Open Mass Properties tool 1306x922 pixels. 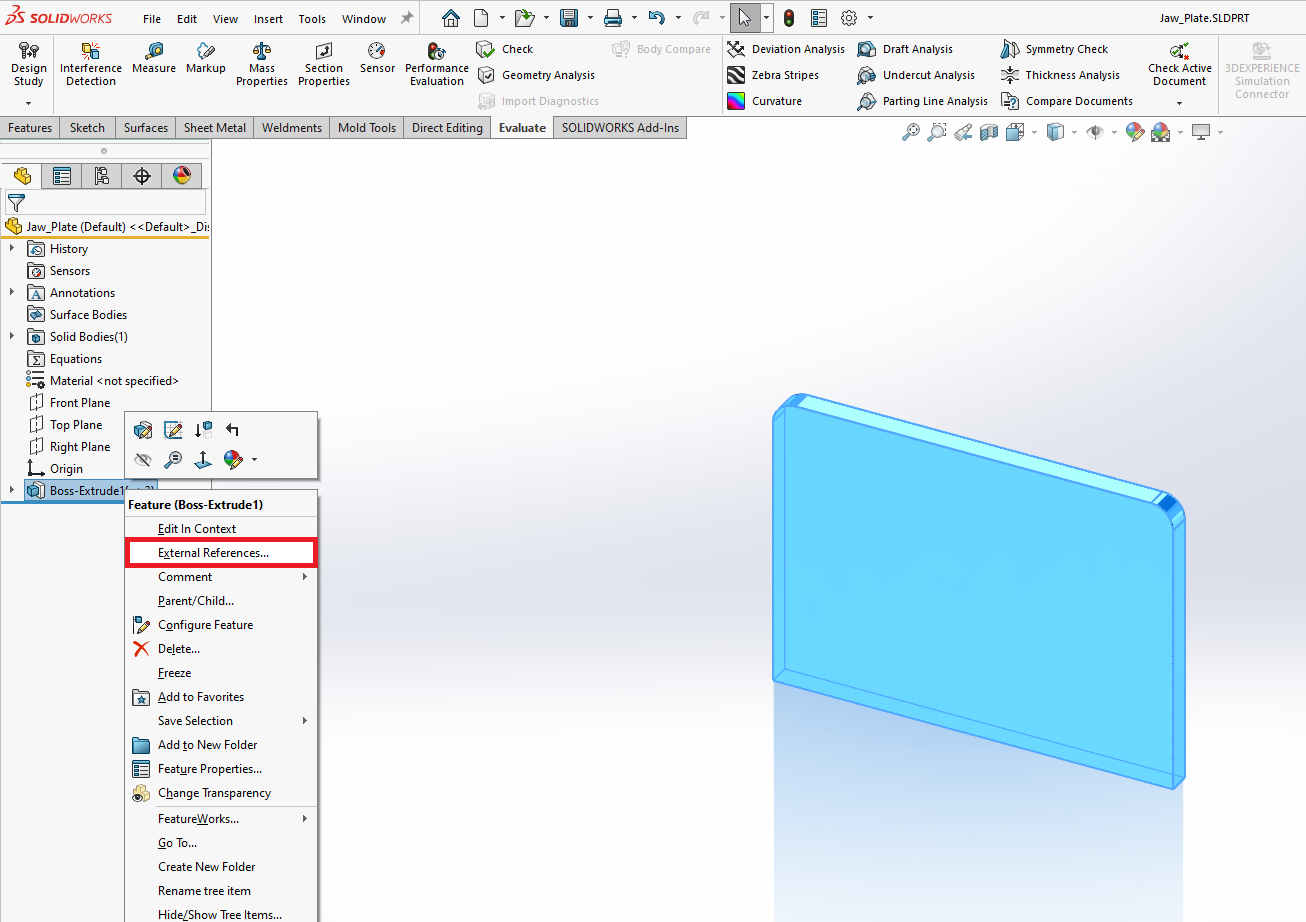coord(262,63)
